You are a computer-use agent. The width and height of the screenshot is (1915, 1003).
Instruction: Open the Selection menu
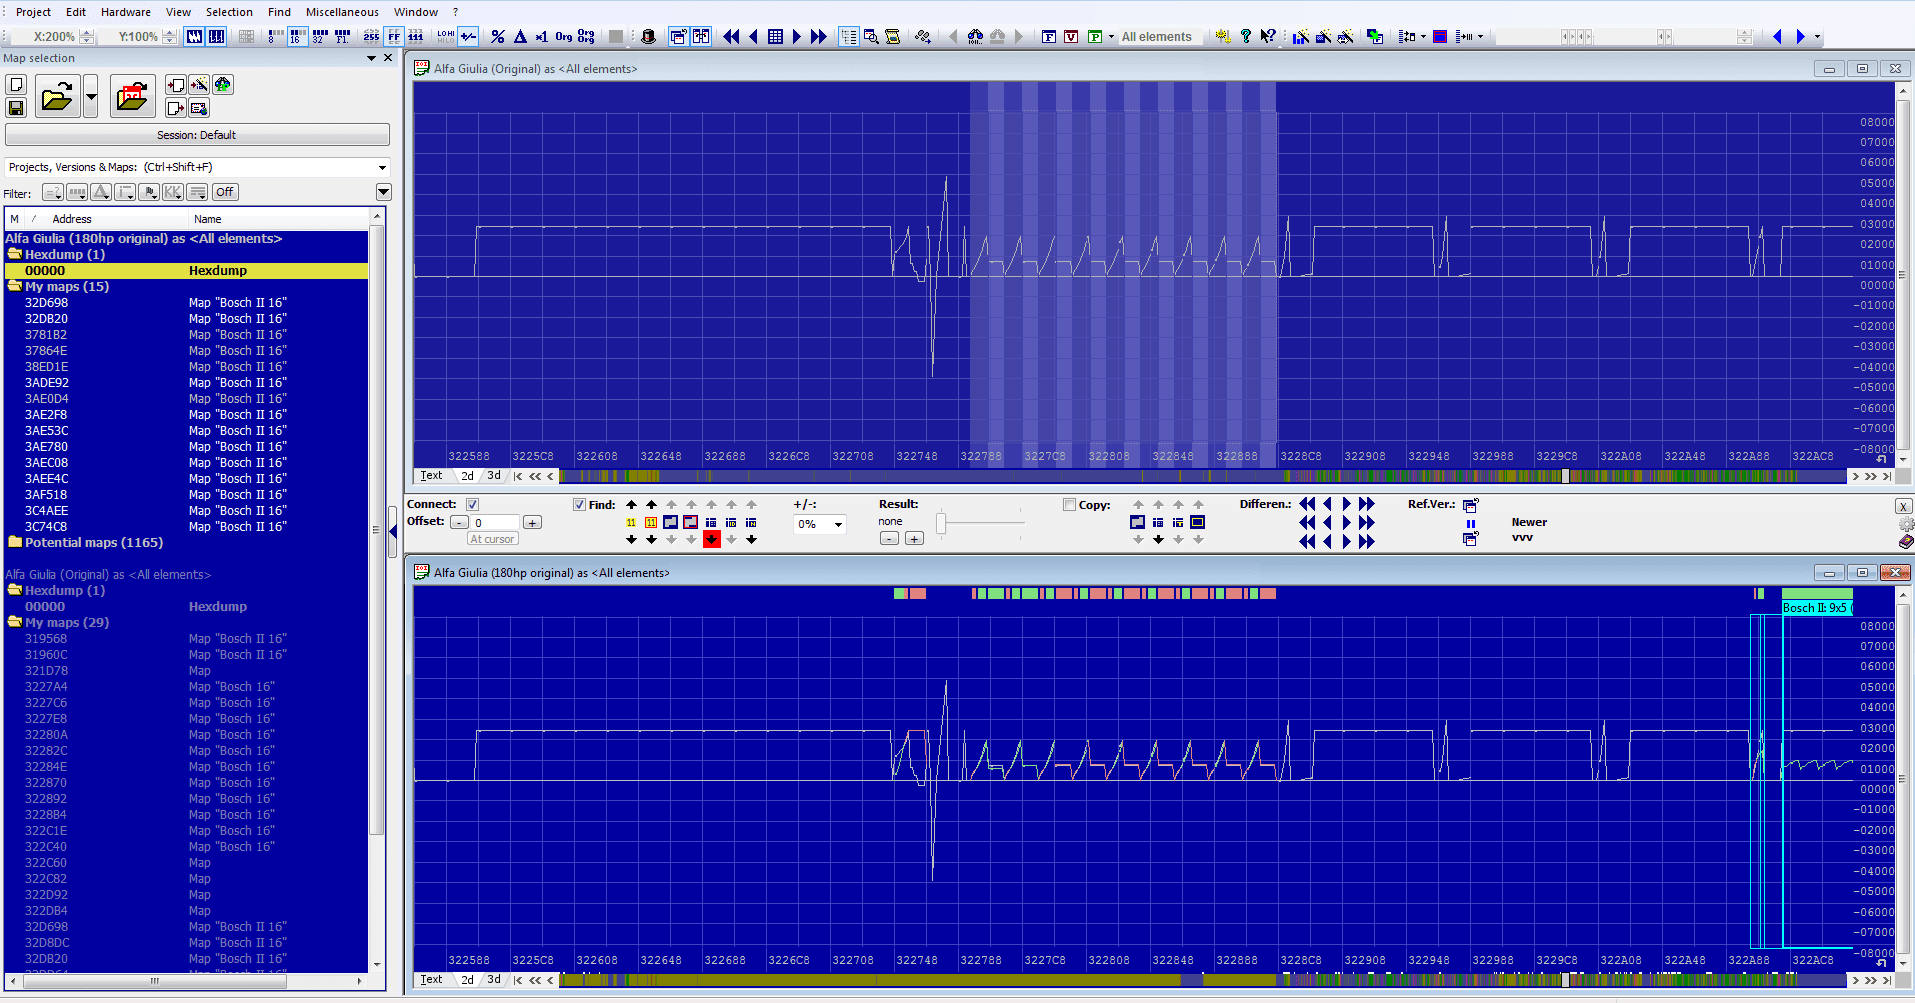[229, 12]
